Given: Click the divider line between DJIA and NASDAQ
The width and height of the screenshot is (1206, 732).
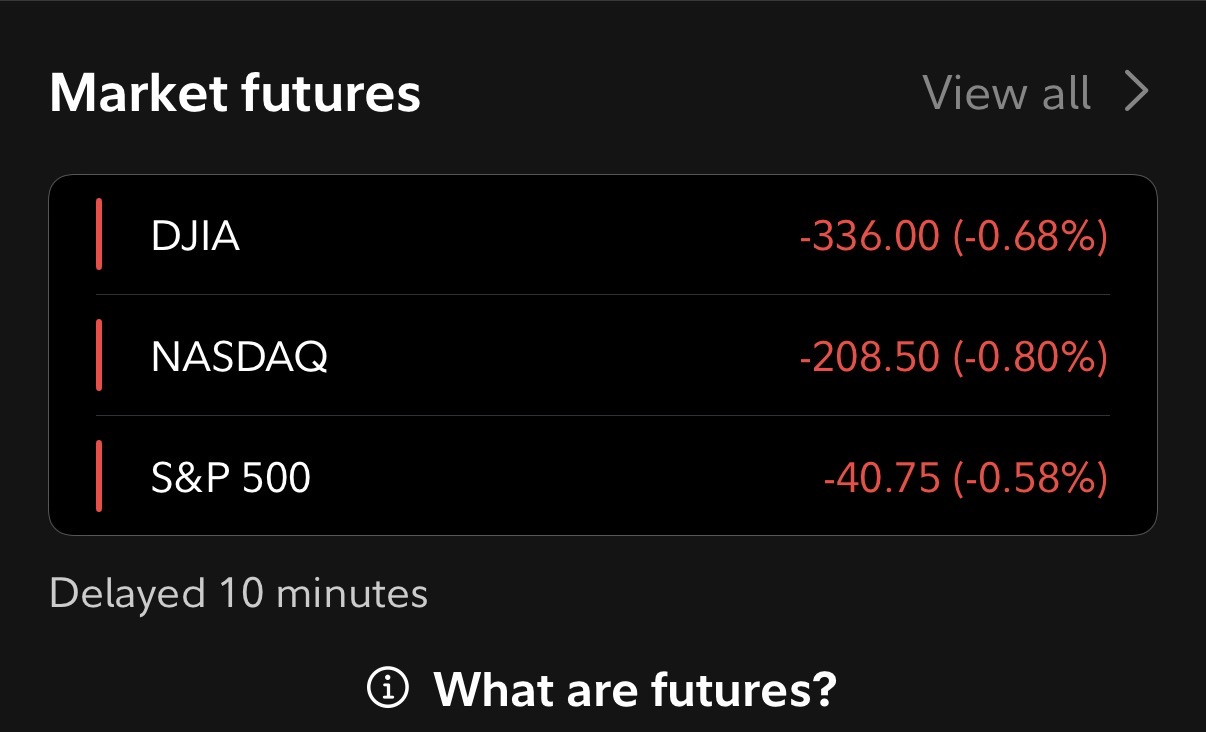Looking at the screenshot, I should (x=602, y=295).
